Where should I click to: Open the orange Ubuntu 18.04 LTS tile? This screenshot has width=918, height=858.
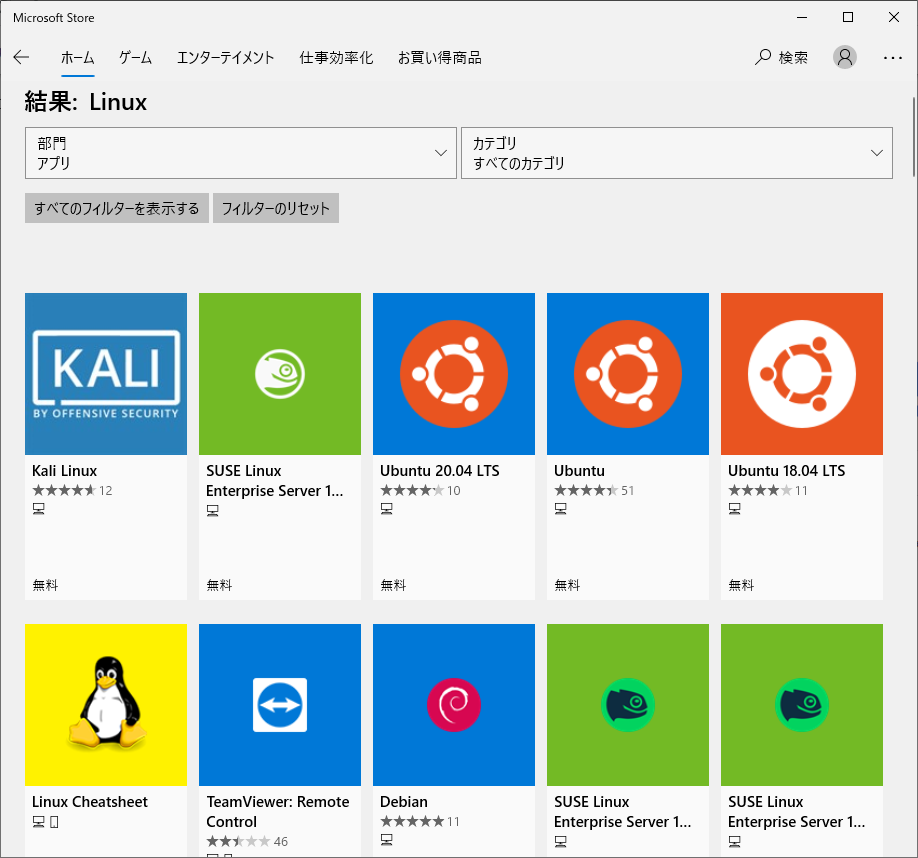click(x=802, y=374)
